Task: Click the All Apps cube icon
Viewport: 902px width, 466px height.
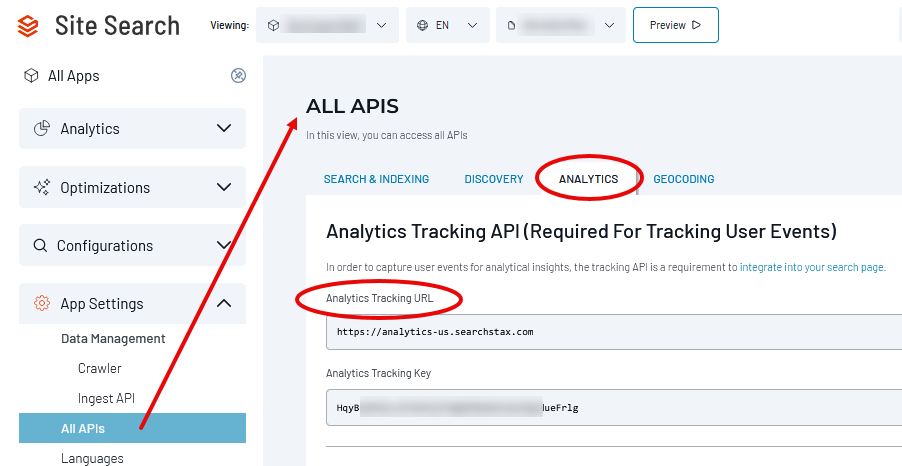Action: tap(31, 75)
